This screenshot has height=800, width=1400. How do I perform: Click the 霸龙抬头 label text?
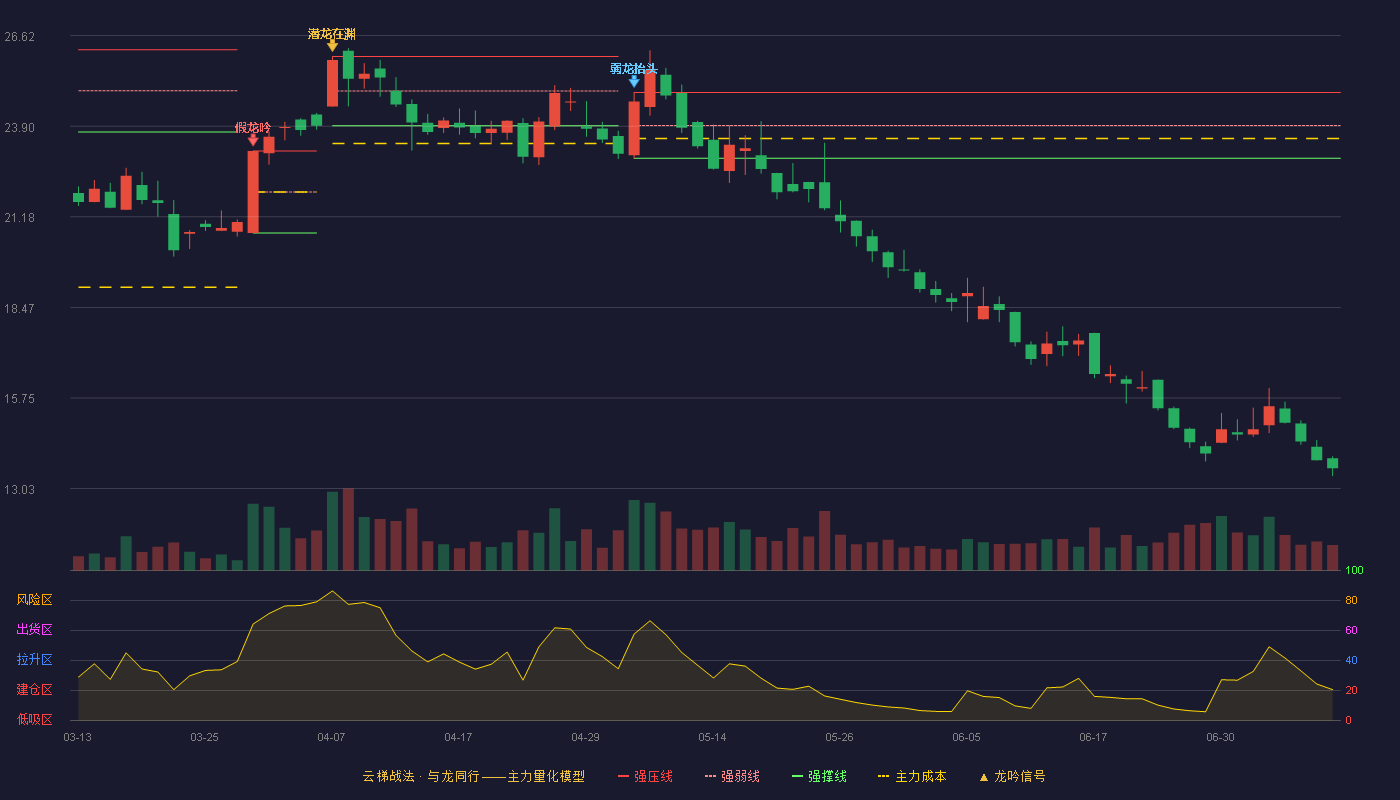point(634,69)
